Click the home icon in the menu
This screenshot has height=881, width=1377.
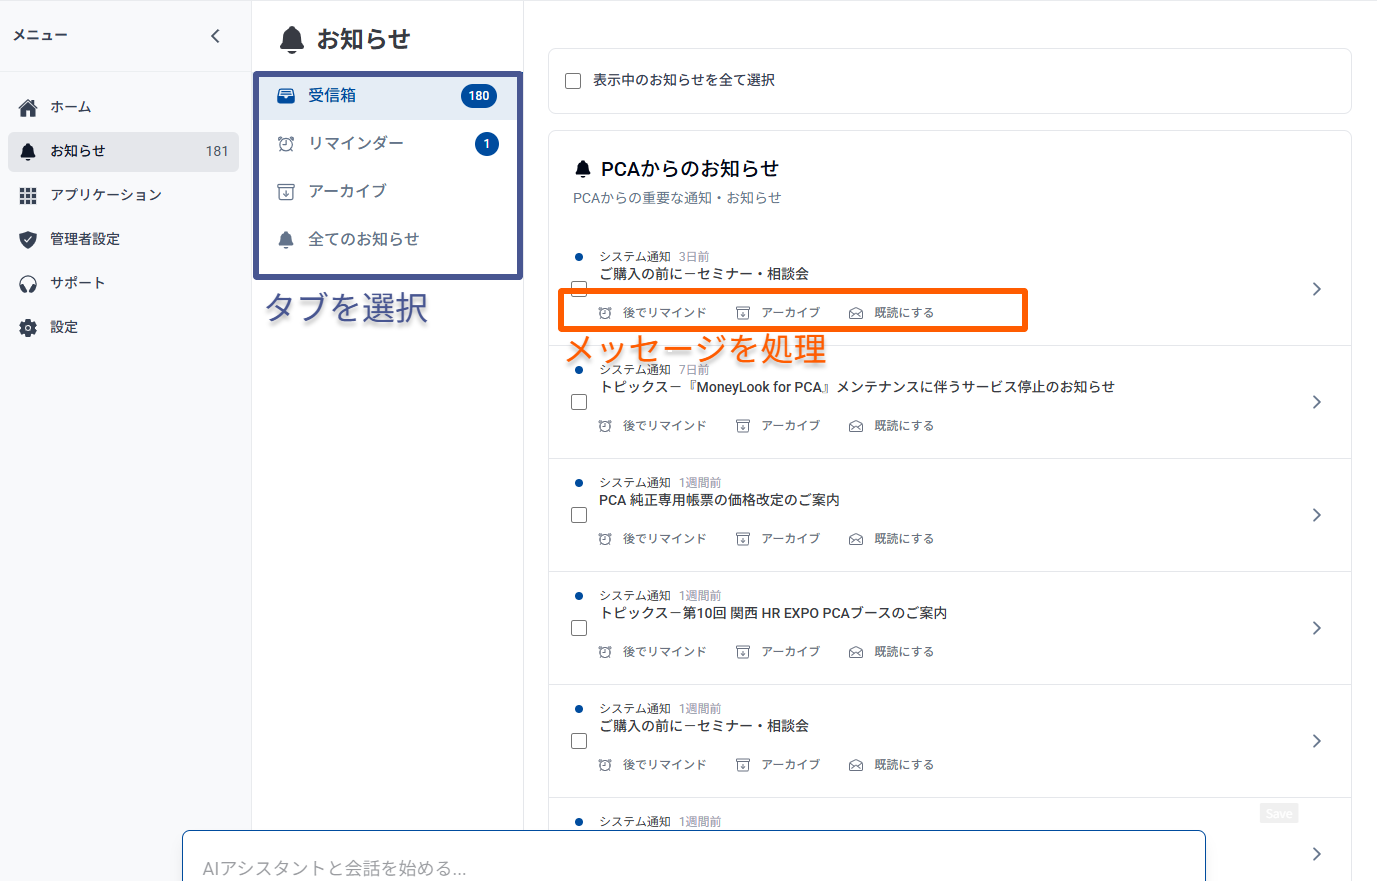[28, 107]
